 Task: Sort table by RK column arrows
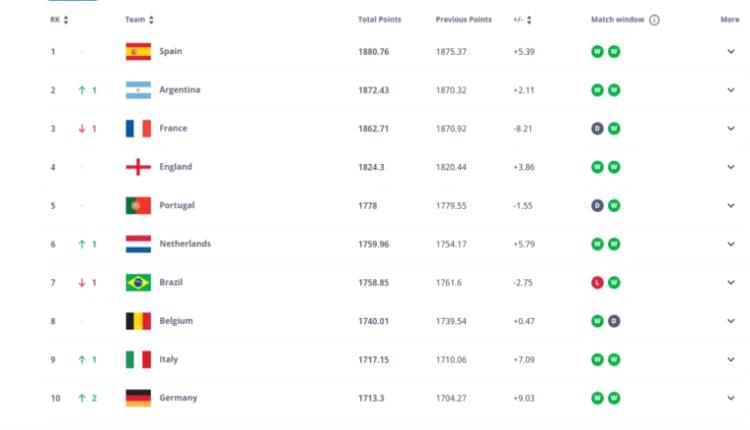pos(66,20)
